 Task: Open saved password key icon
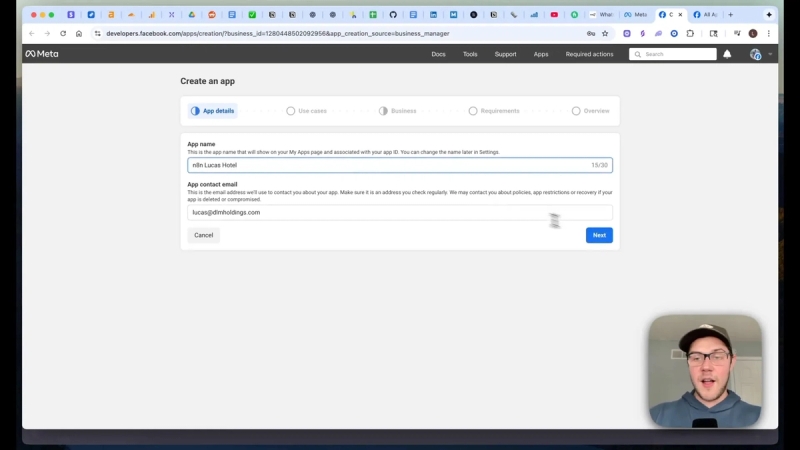591,34
